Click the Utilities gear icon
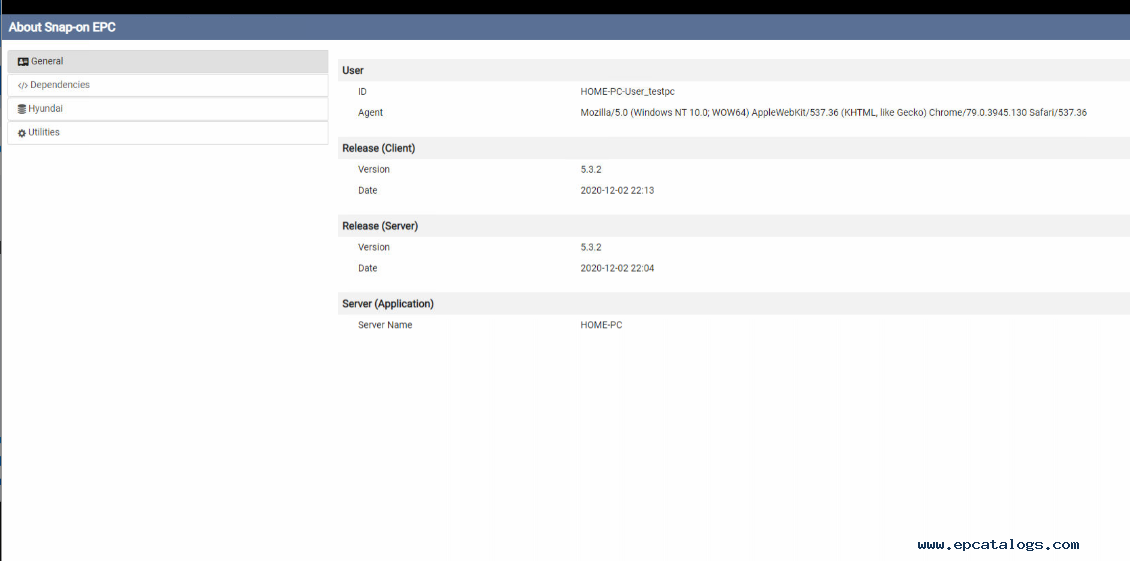This screenshot has height=561, width=1130. pyautogui.click(x=22, y=133)
